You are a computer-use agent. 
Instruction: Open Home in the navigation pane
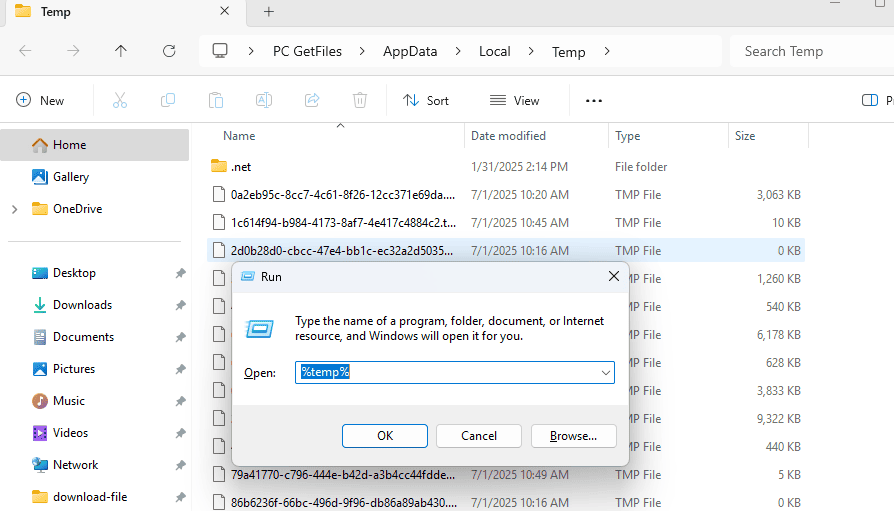pos(95,145)
